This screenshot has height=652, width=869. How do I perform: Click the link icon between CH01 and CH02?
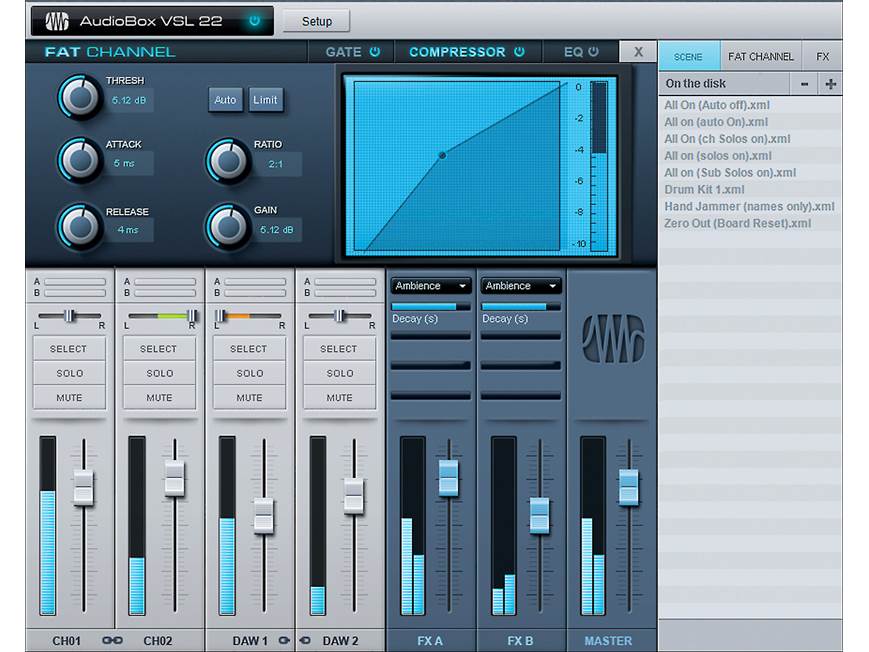(113, 641)
